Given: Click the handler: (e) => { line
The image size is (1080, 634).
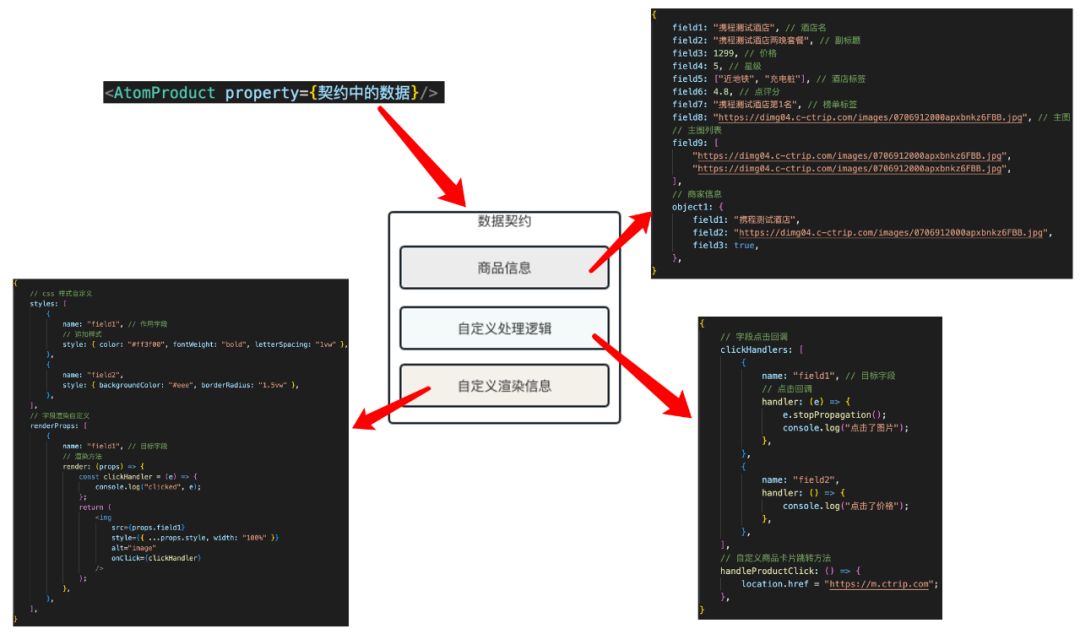Looking at the screenshot, I should (x=806, y=402).
